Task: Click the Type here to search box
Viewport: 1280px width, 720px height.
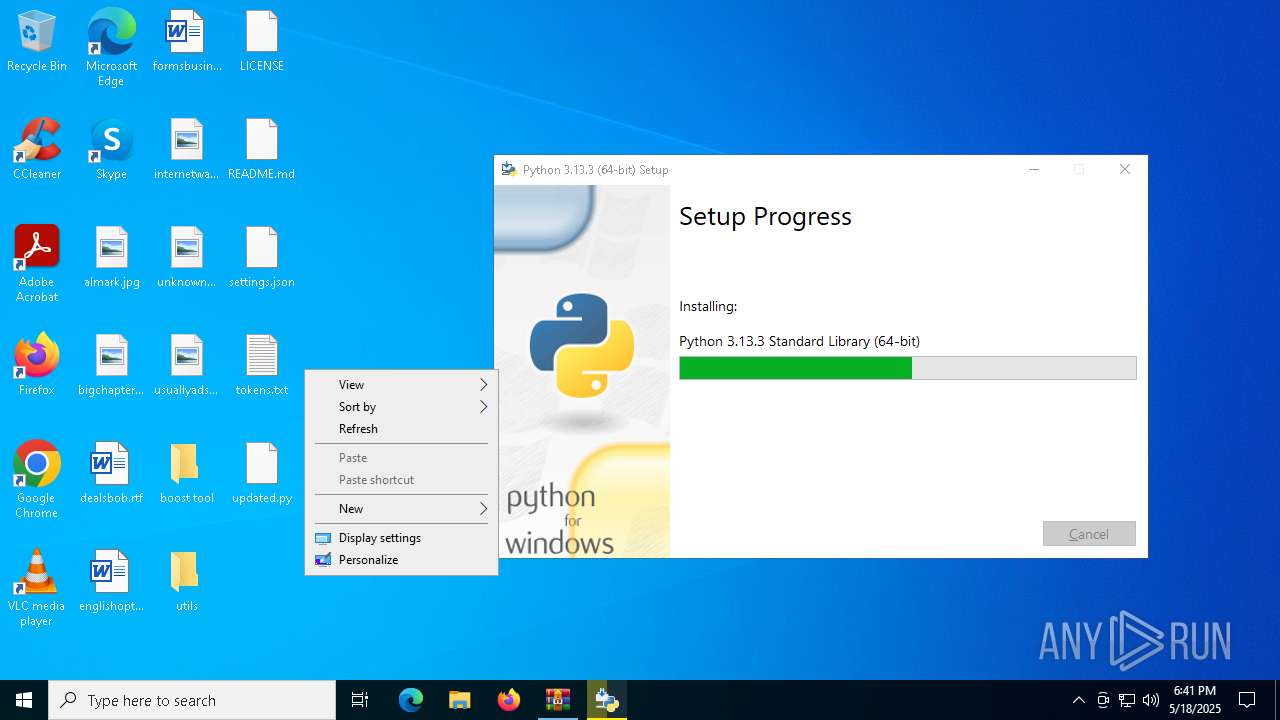Action: 192,700
